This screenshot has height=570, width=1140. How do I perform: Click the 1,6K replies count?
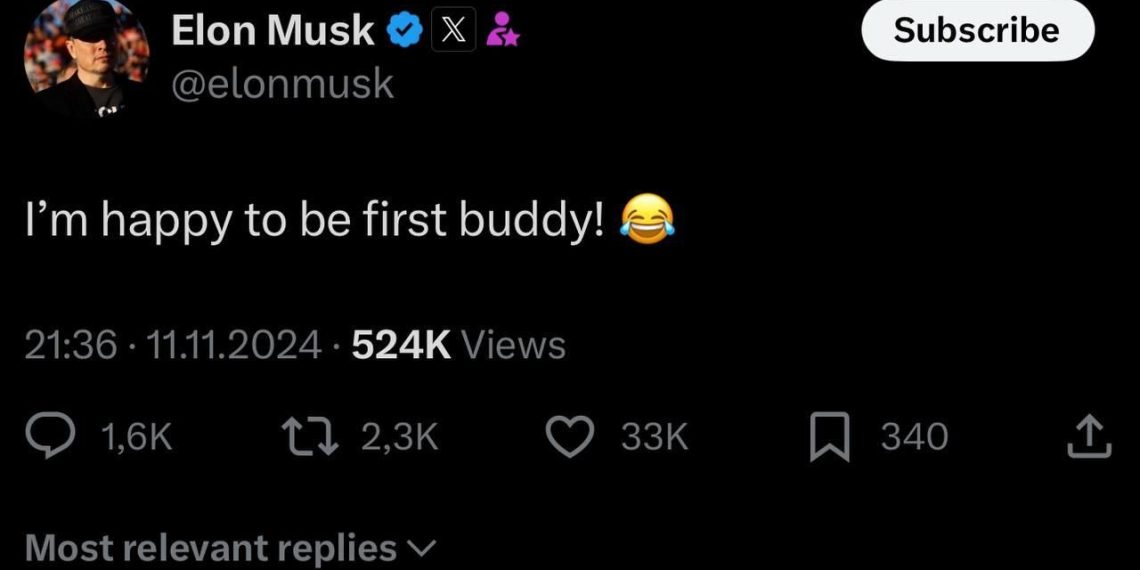pyautogui.click(x=137, y=437)
